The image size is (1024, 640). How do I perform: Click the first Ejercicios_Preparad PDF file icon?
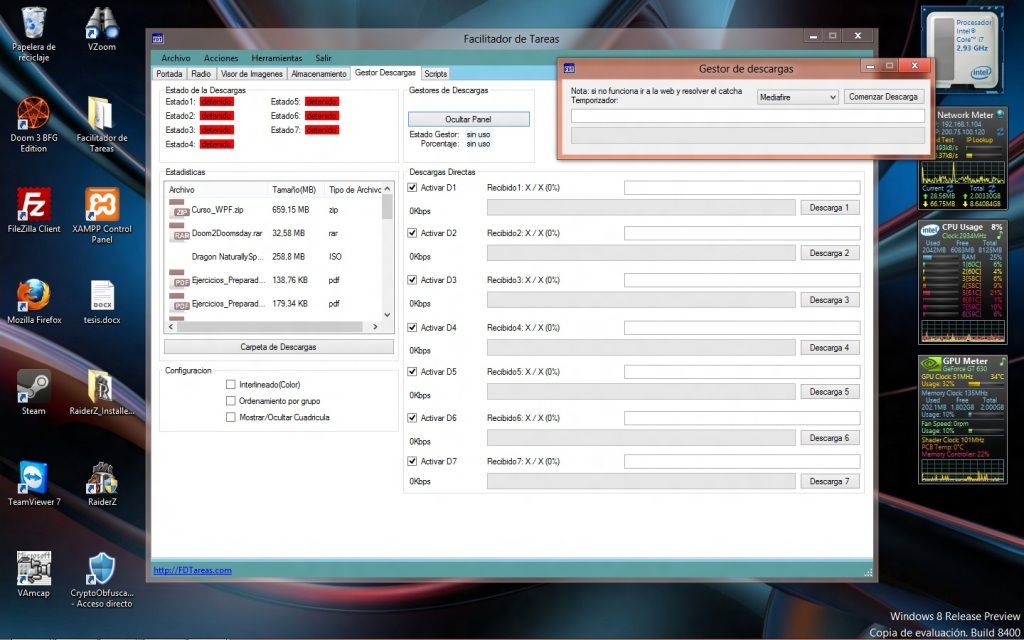[179, 280]
